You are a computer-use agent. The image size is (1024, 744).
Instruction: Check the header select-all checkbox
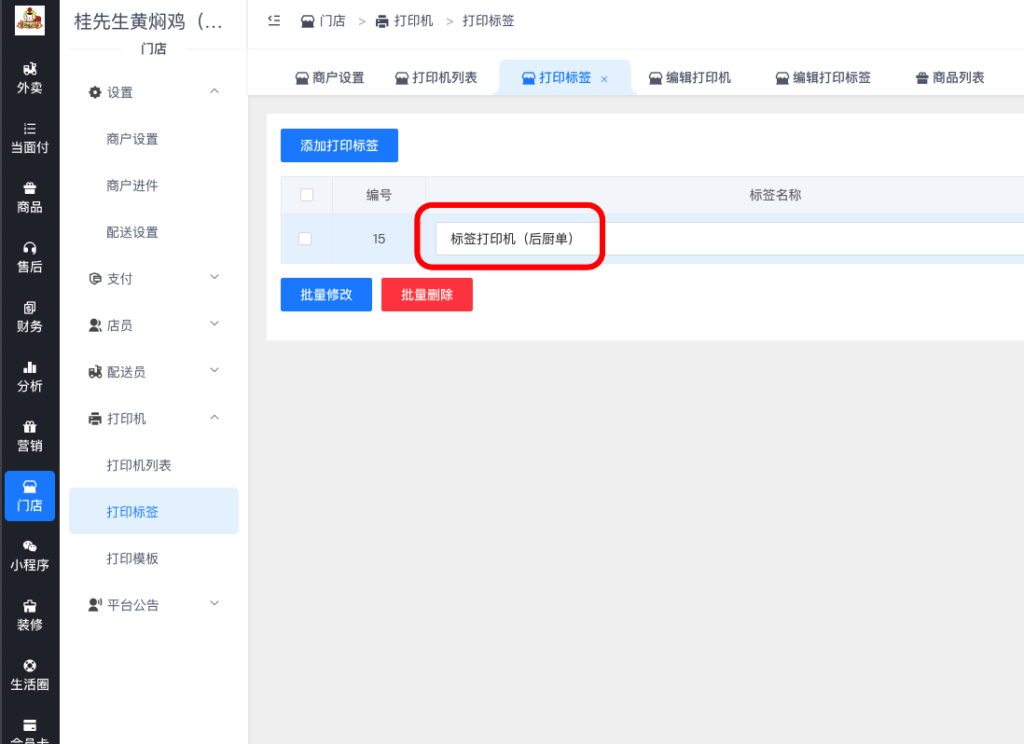pyautogui.click(x=306, y=195)
